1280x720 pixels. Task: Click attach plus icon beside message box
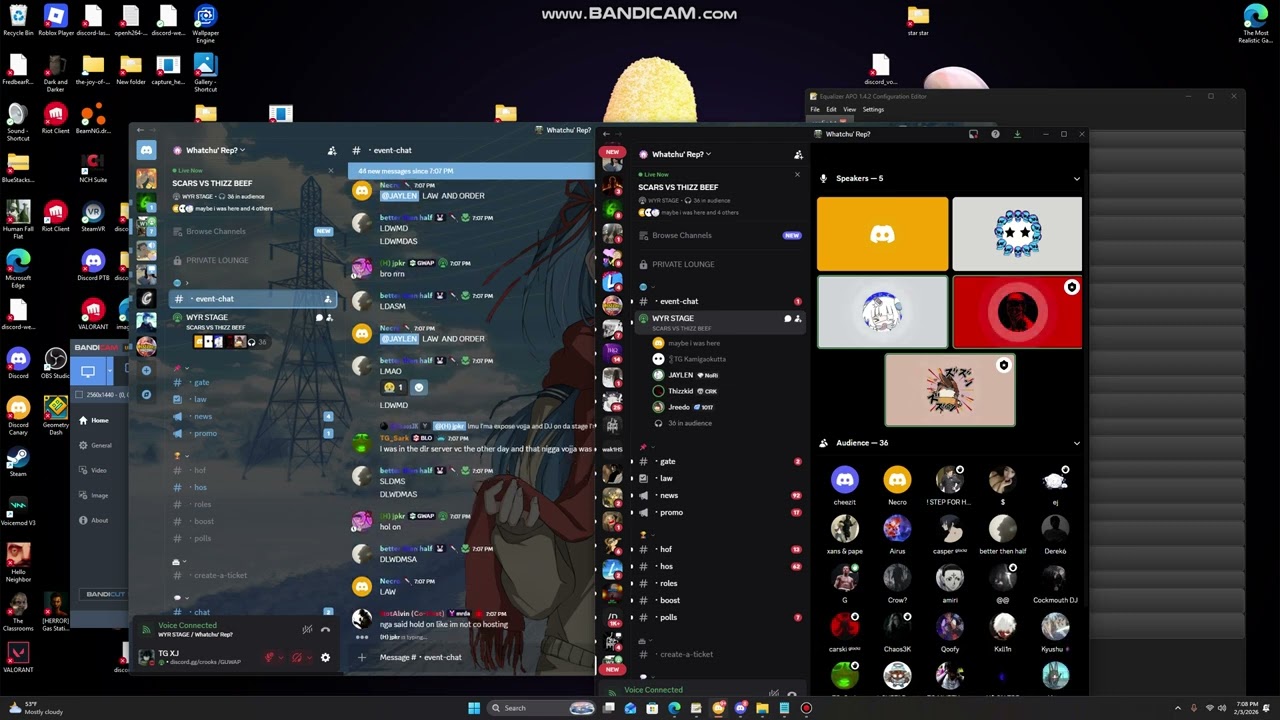362,657
